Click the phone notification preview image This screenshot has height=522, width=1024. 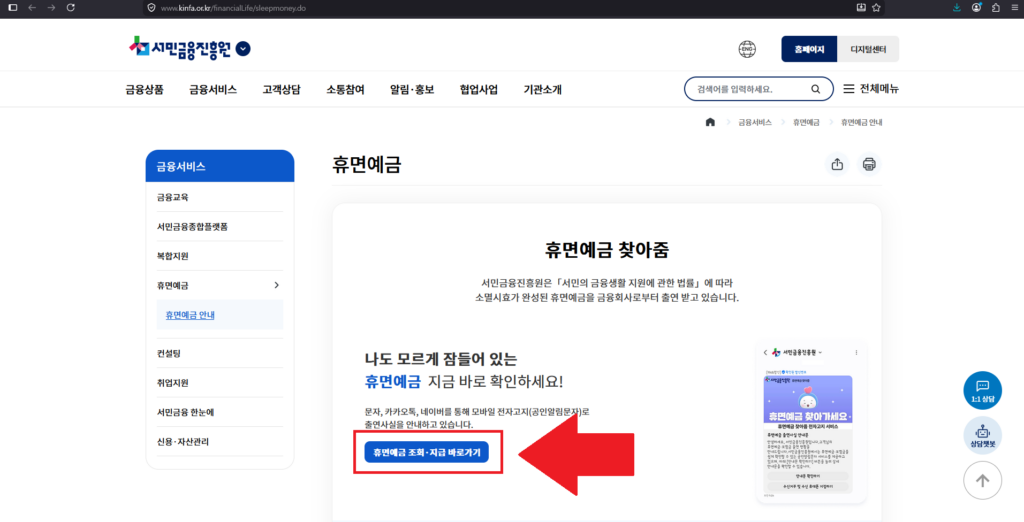[812, 422]
